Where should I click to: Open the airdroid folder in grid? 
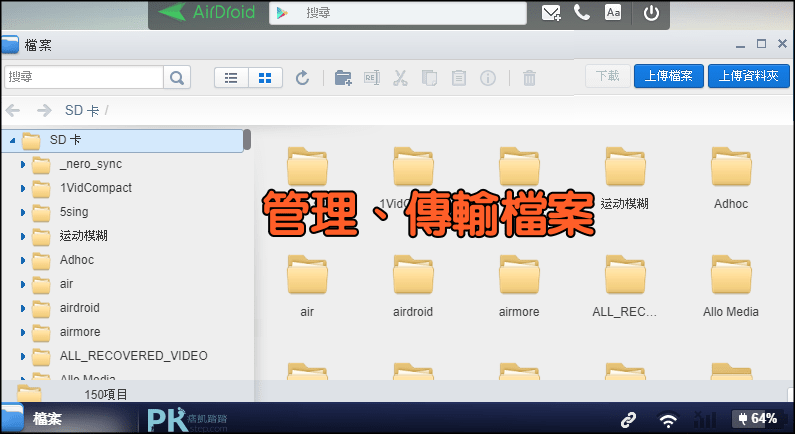pos(413,275)
